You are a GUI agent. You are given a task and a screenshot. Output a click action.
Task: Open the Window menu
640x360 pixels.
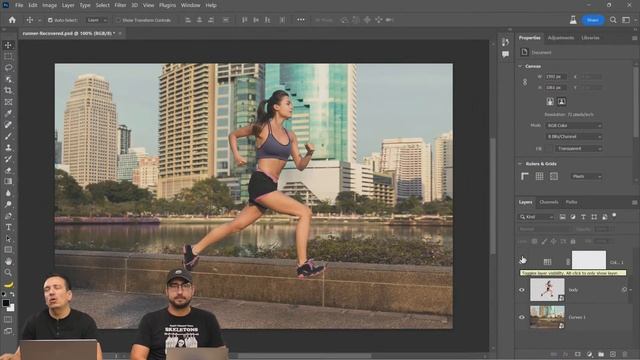click(190, 5)
